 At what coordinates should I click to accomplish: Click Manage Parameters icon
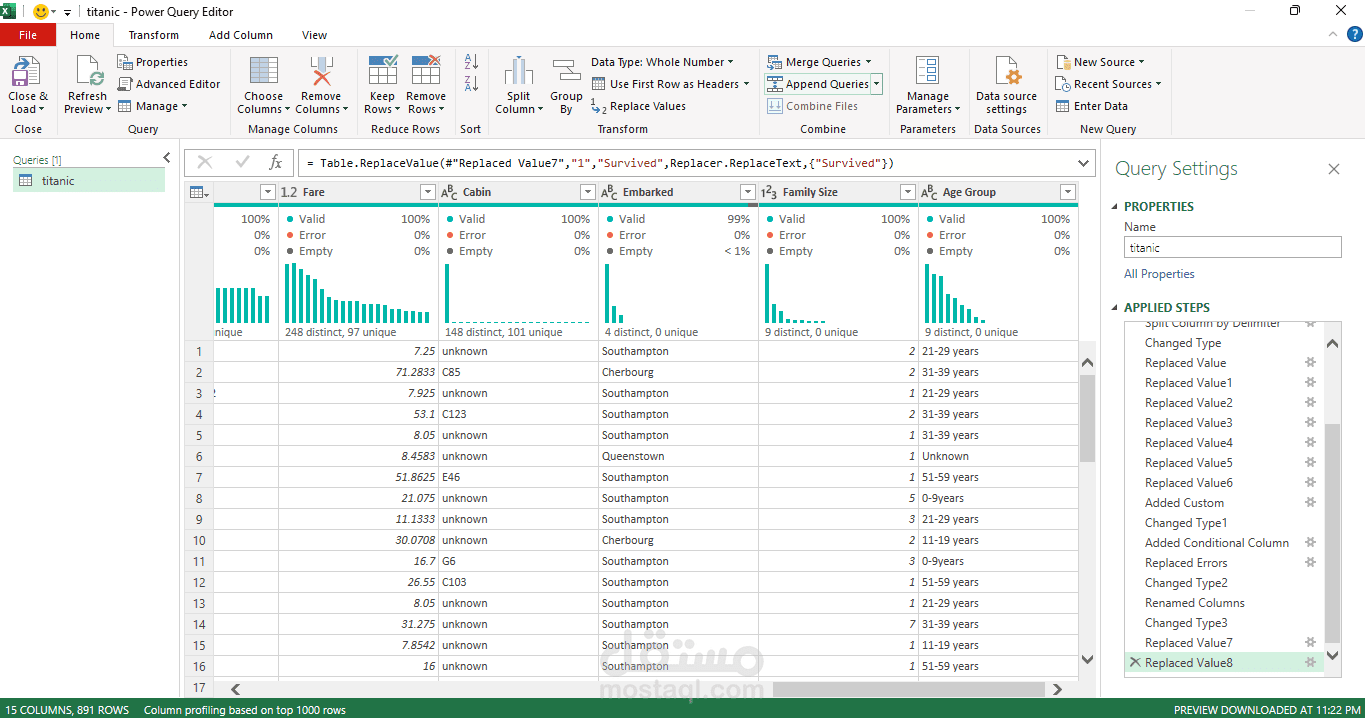(x=927, y=71)
